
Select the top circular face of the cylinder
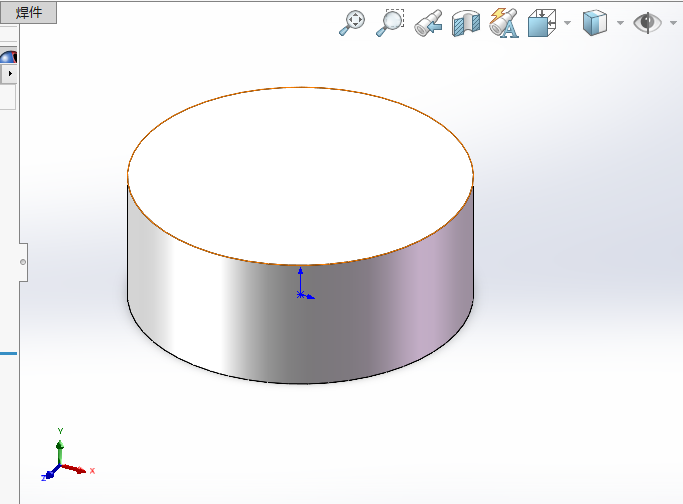300,176
